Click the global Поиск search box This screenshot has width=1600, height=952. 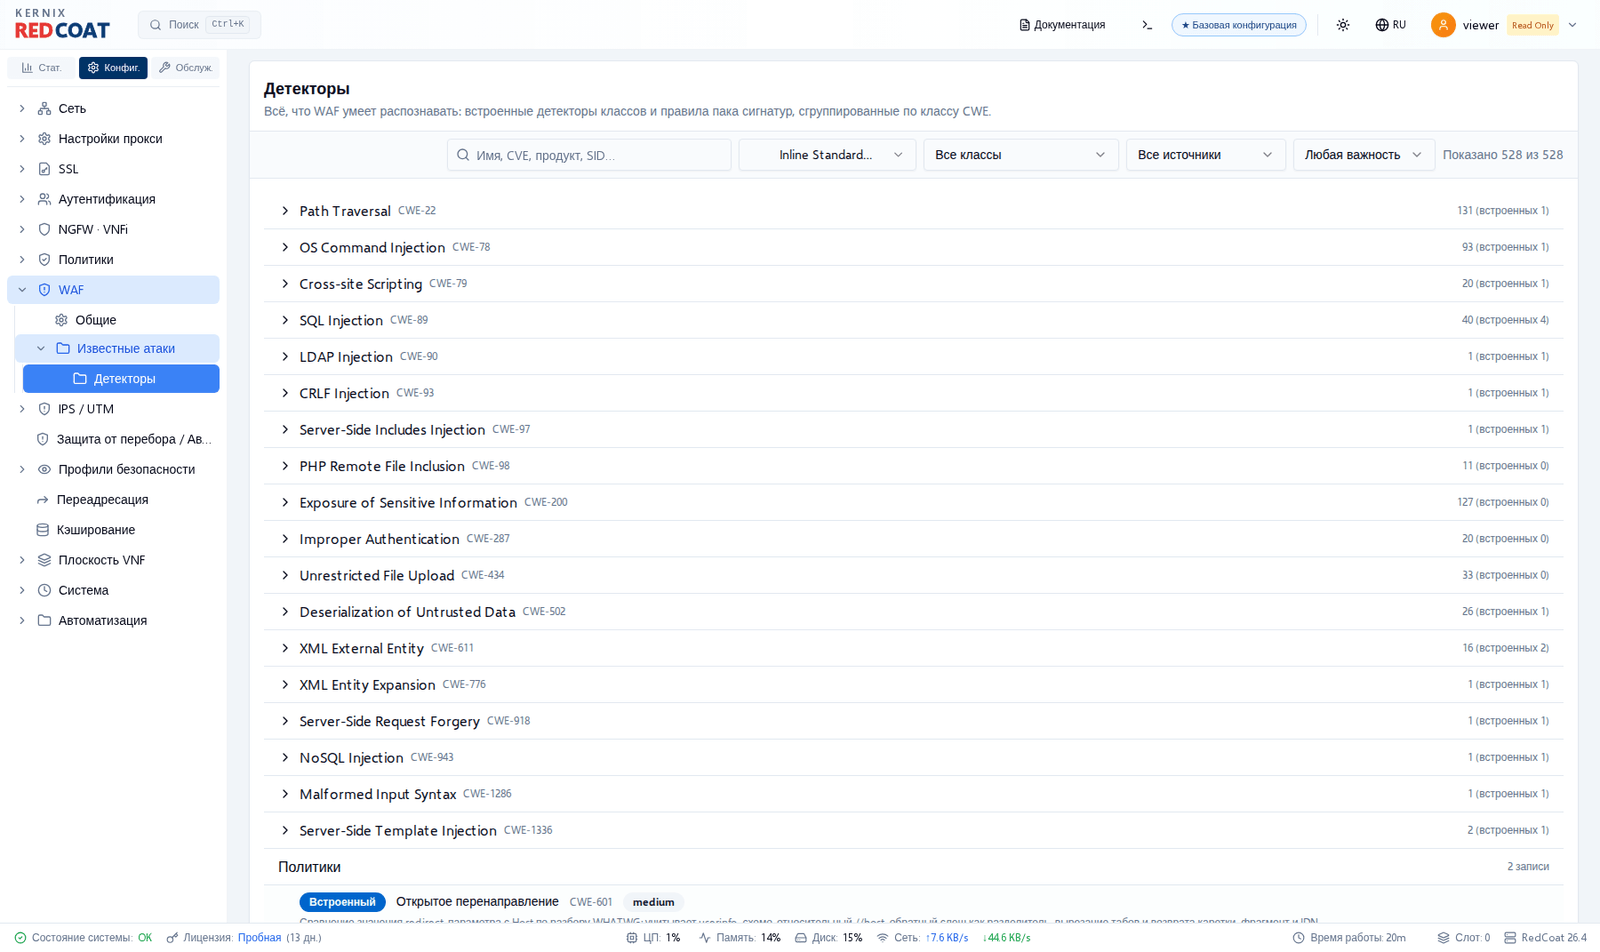199,25
